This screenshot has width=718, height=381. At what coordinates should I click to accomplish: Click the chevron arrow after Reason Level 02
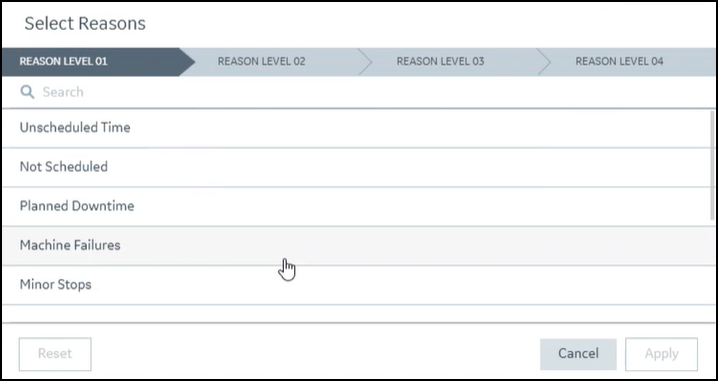pyautogui.click(x=366, y=62)
